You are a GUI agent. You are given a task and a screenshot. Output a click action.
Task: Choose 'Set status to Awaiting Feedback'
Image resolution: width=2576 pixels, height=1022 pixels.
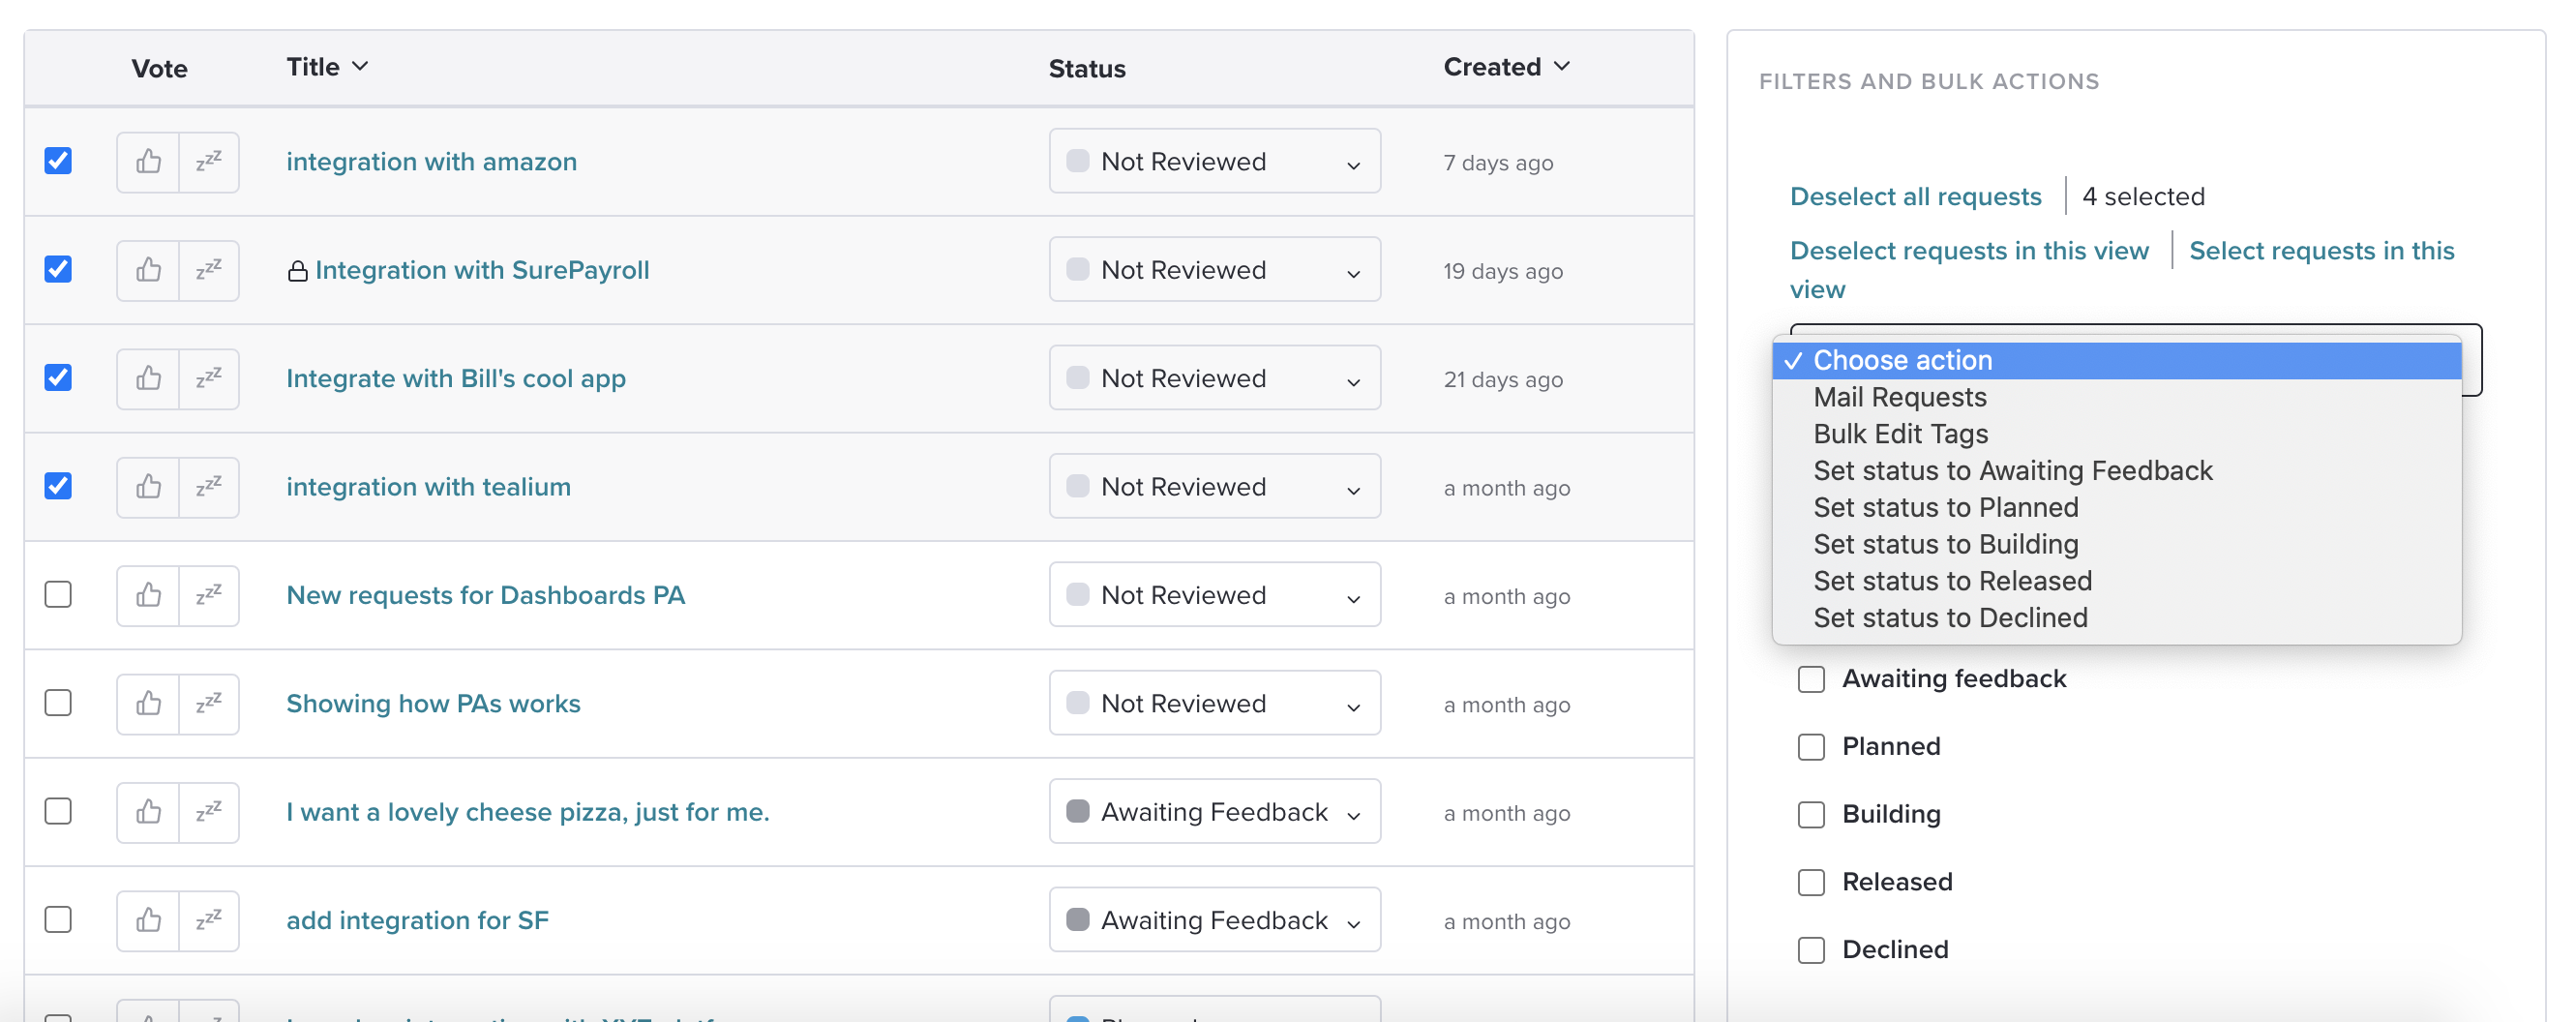tap(2116, 471)
